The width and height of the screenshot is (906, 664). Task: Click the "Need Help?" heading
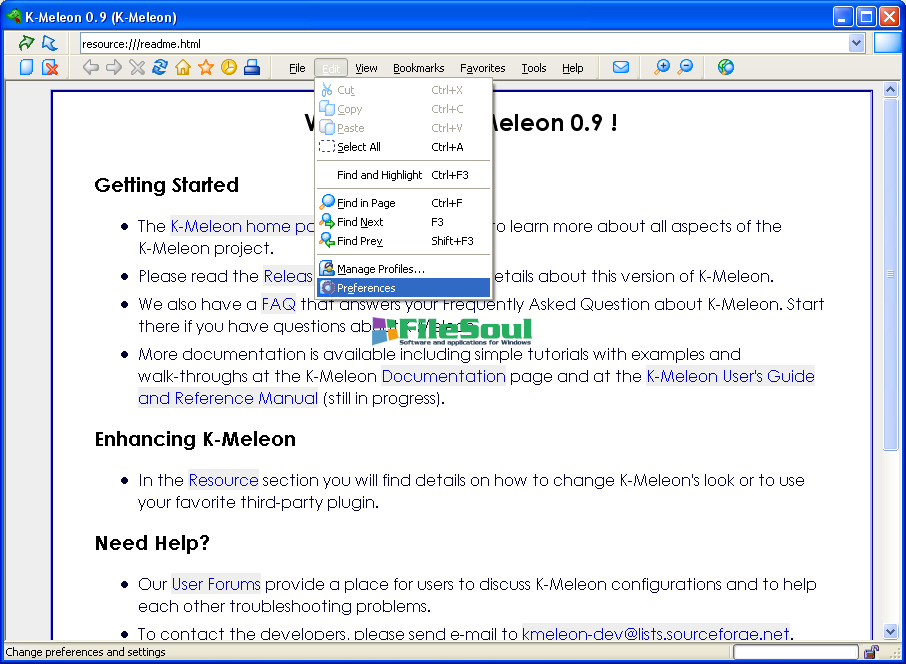click(x=152, y=543)
